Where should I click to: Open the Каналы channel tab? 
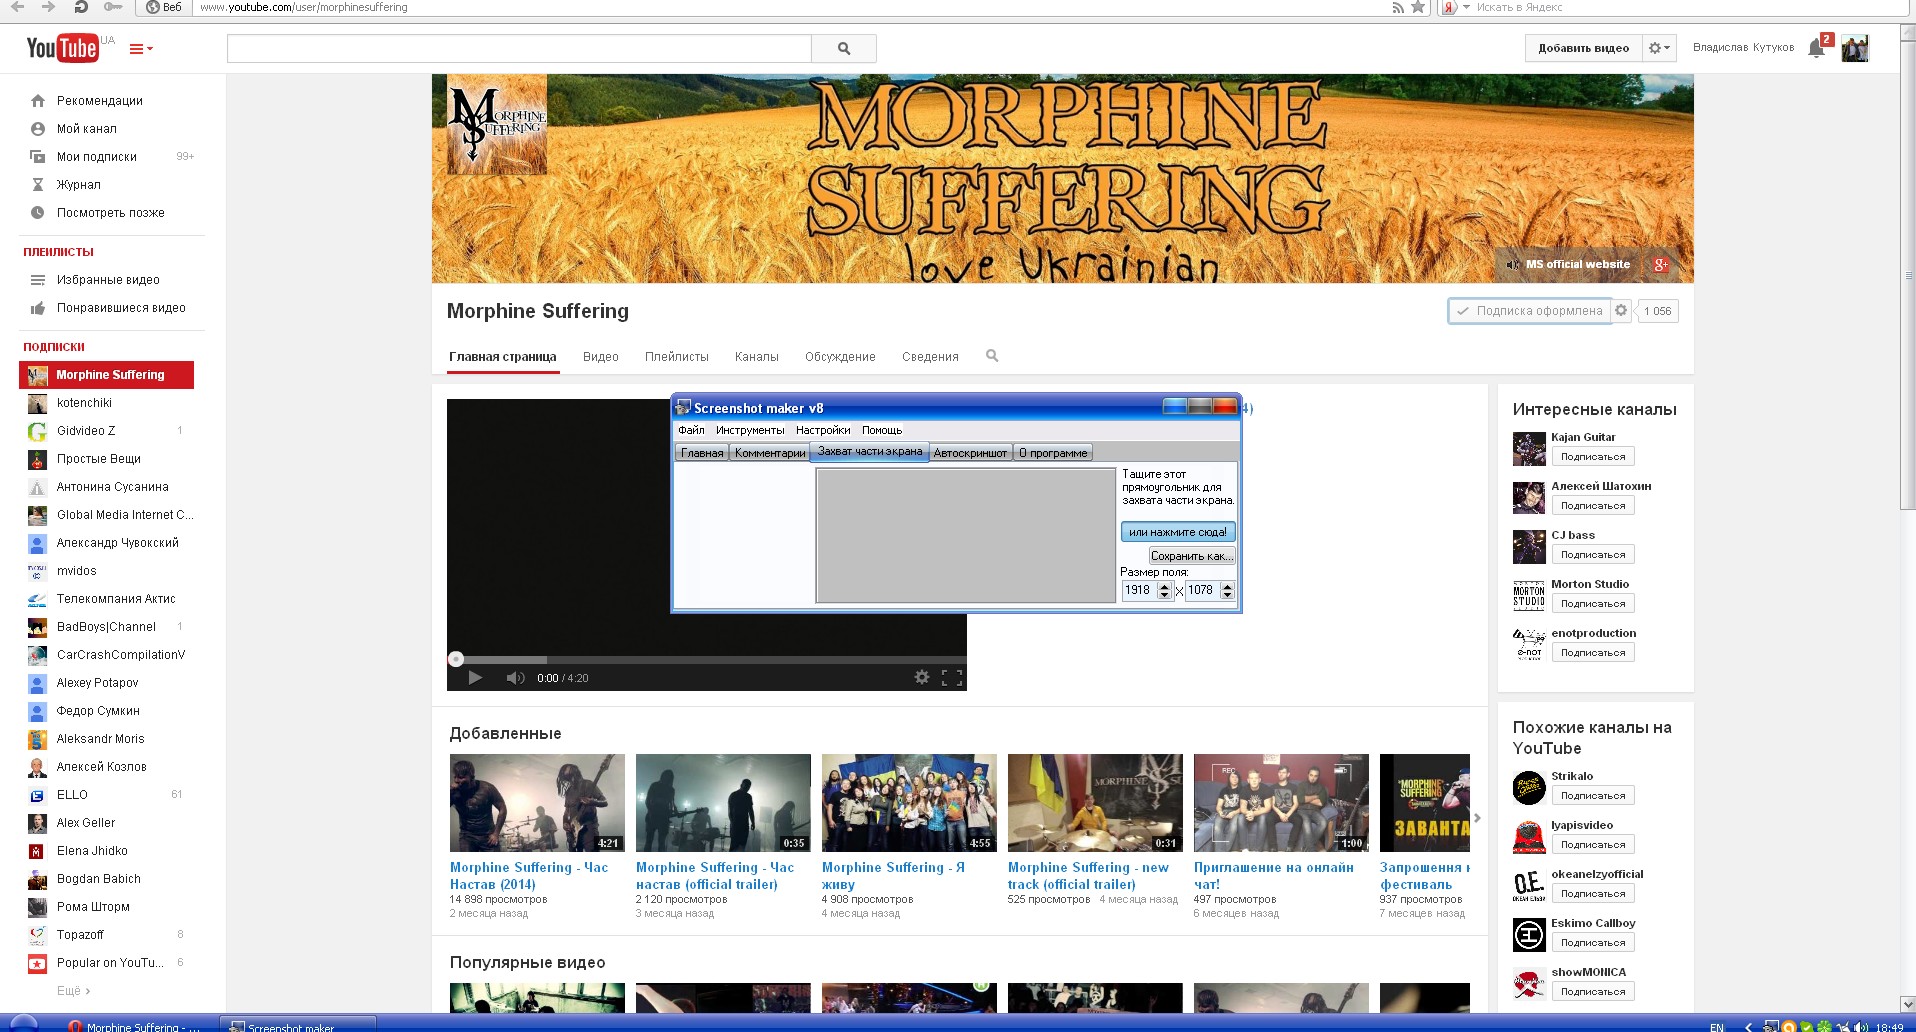tap(757, 357)
